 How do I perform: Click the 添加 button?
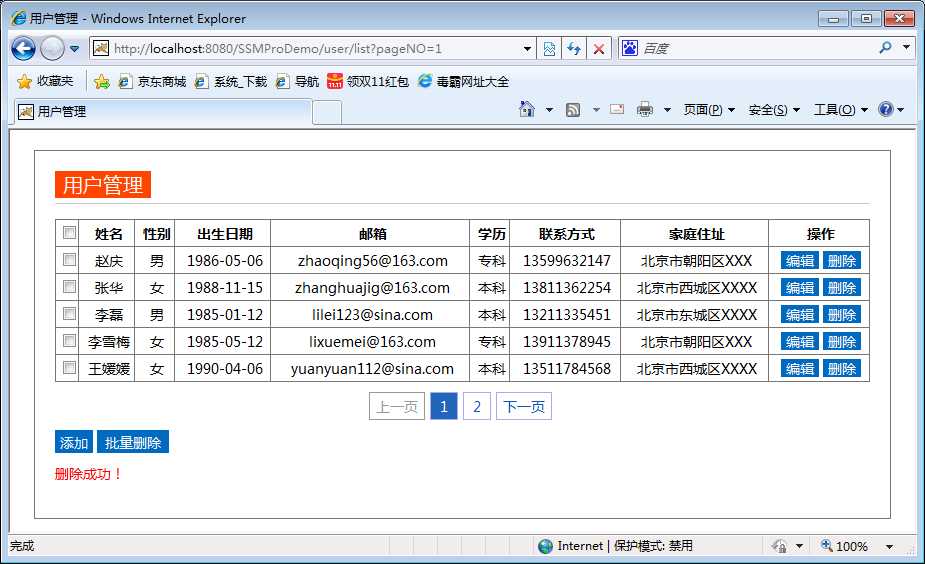74,442
